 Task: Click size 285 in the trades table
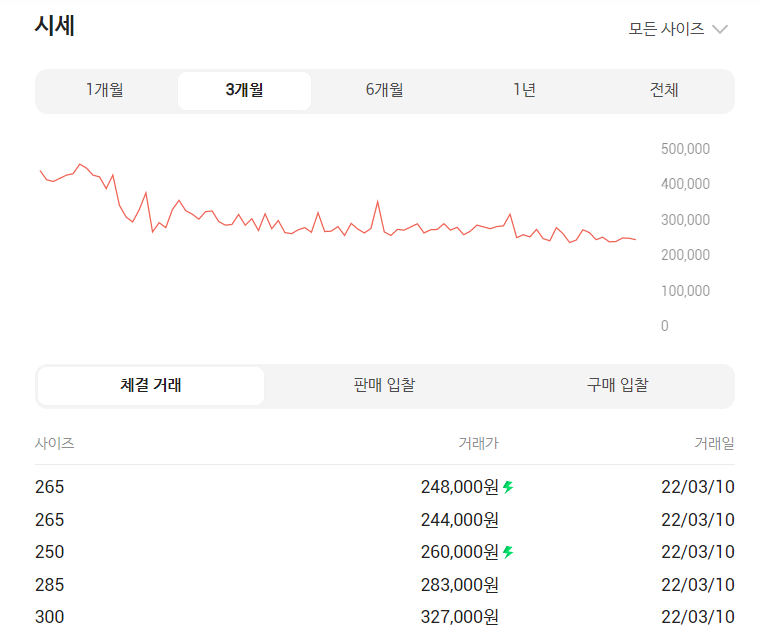tap(50, 585)
